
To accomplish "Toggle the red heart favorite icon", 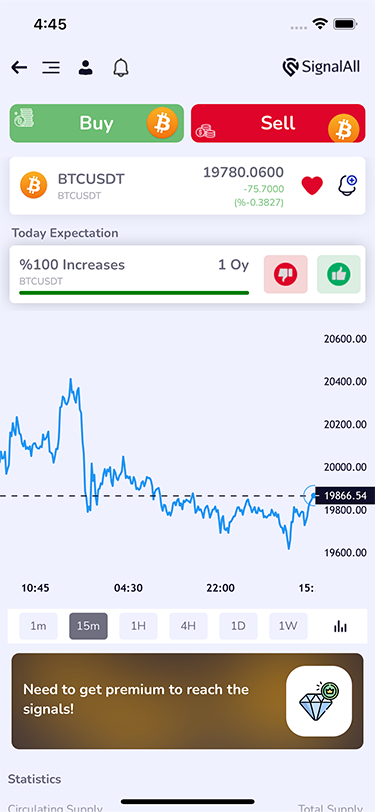I will click(312, 185).
